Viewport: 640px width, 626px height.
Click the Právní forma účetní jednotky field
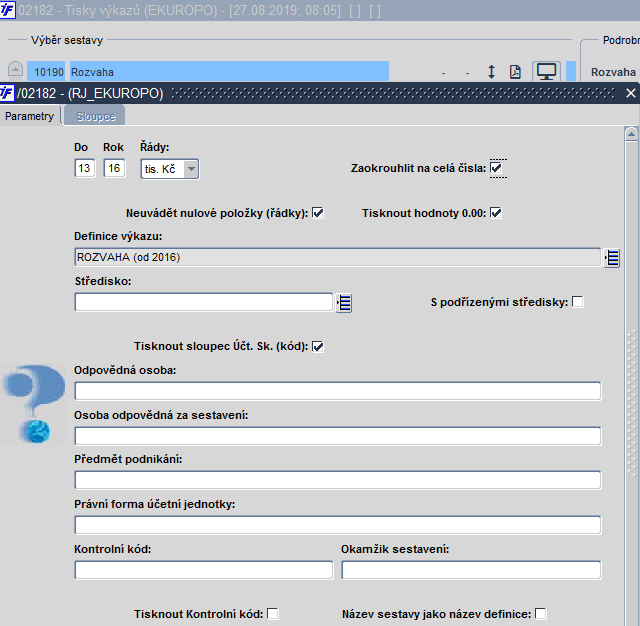(338, 525)
